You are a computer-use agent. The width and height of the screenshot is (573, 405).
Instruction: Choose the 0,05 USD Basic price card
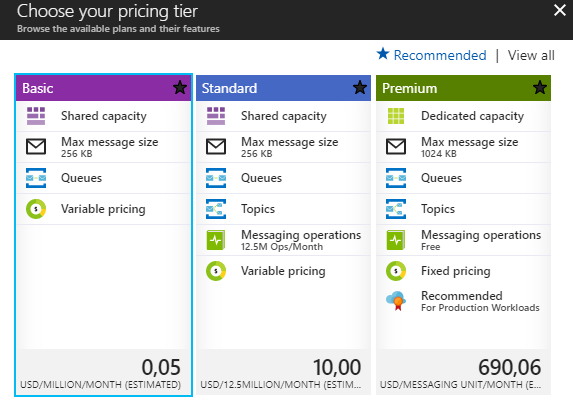pyautogui.click(x=104, y=372)
